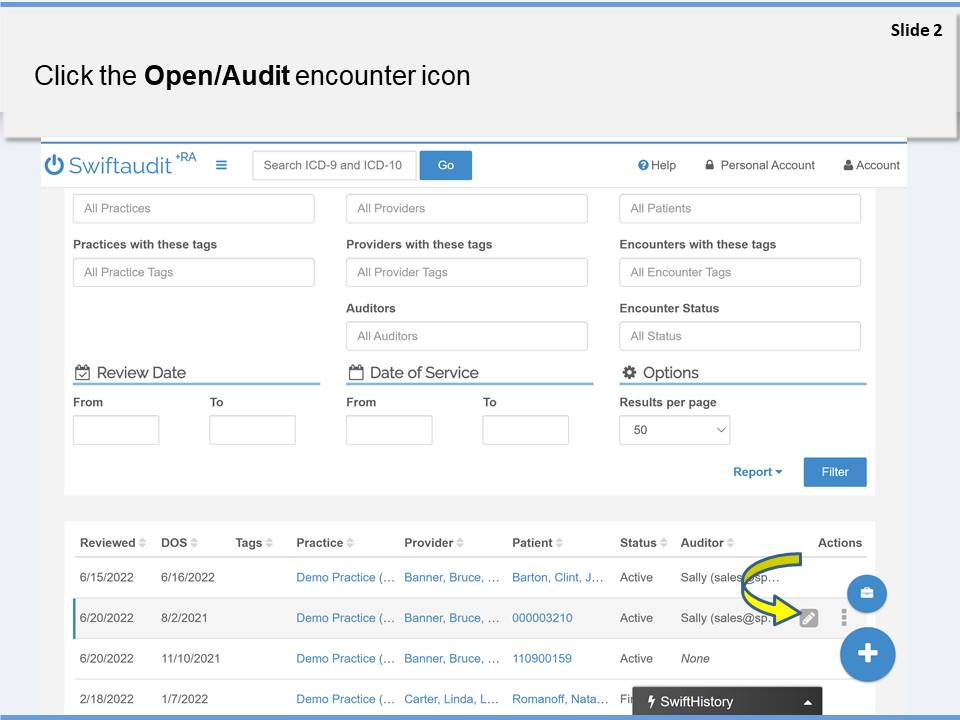This screenshot has width=960, height=720.
Task: Expand the Results per page dropdown
Action: 674,430
